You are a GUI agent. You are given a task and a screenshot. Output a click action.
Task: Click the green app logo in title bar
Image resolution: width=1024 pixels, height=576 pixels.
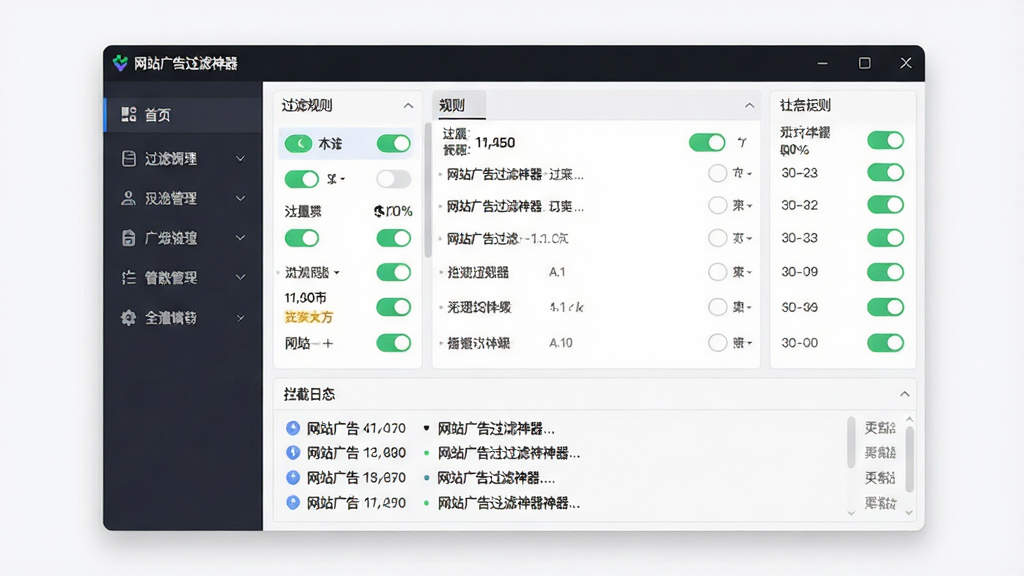[120, 63]
